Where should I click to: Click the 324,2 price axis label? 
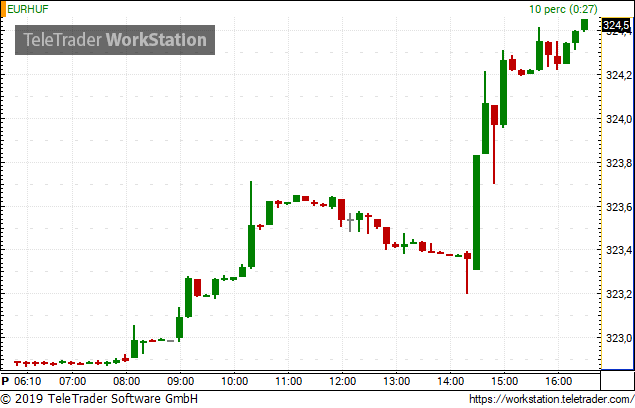pos(619,75)
